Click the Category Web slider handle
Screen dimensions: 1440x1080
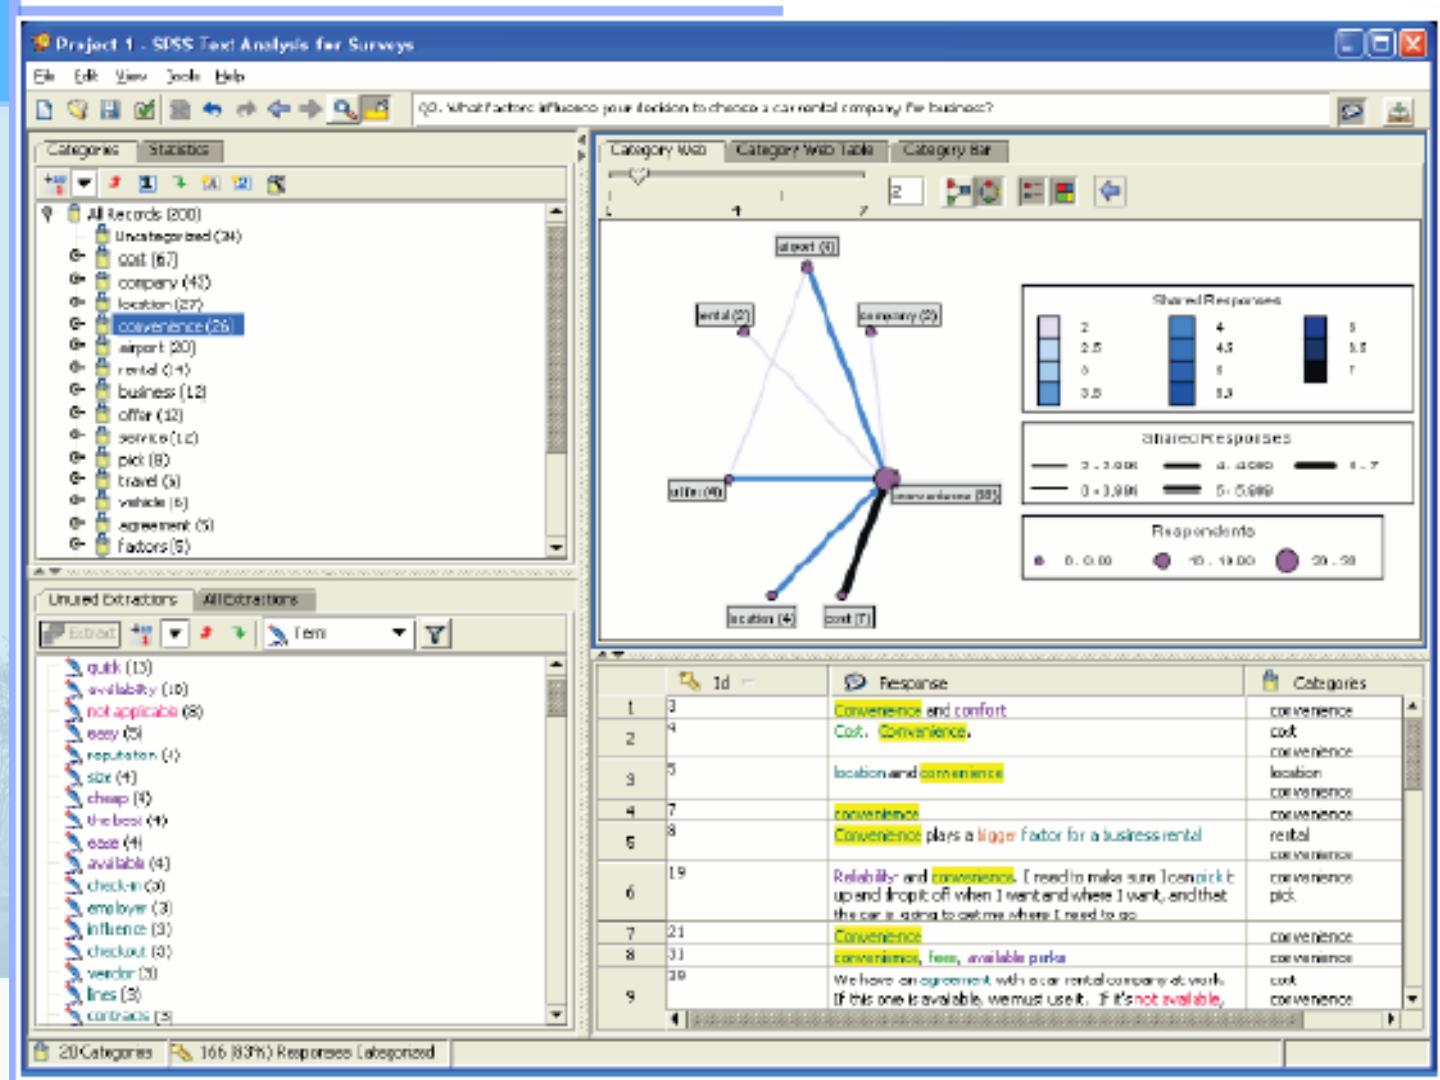tap(638, 176)
